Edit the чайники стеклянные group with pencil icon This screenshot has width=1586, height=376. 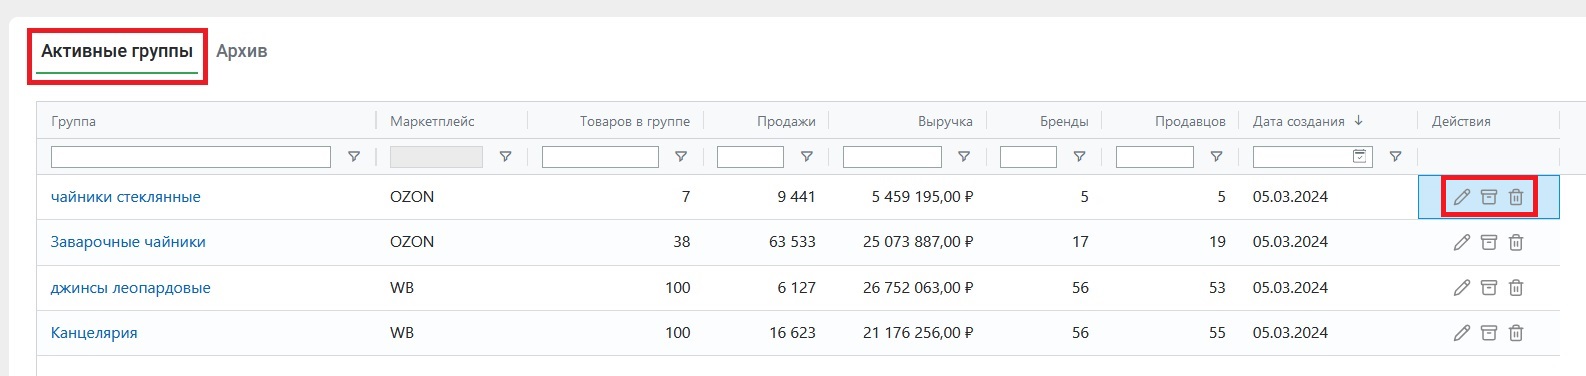(x=1461, y=197)
